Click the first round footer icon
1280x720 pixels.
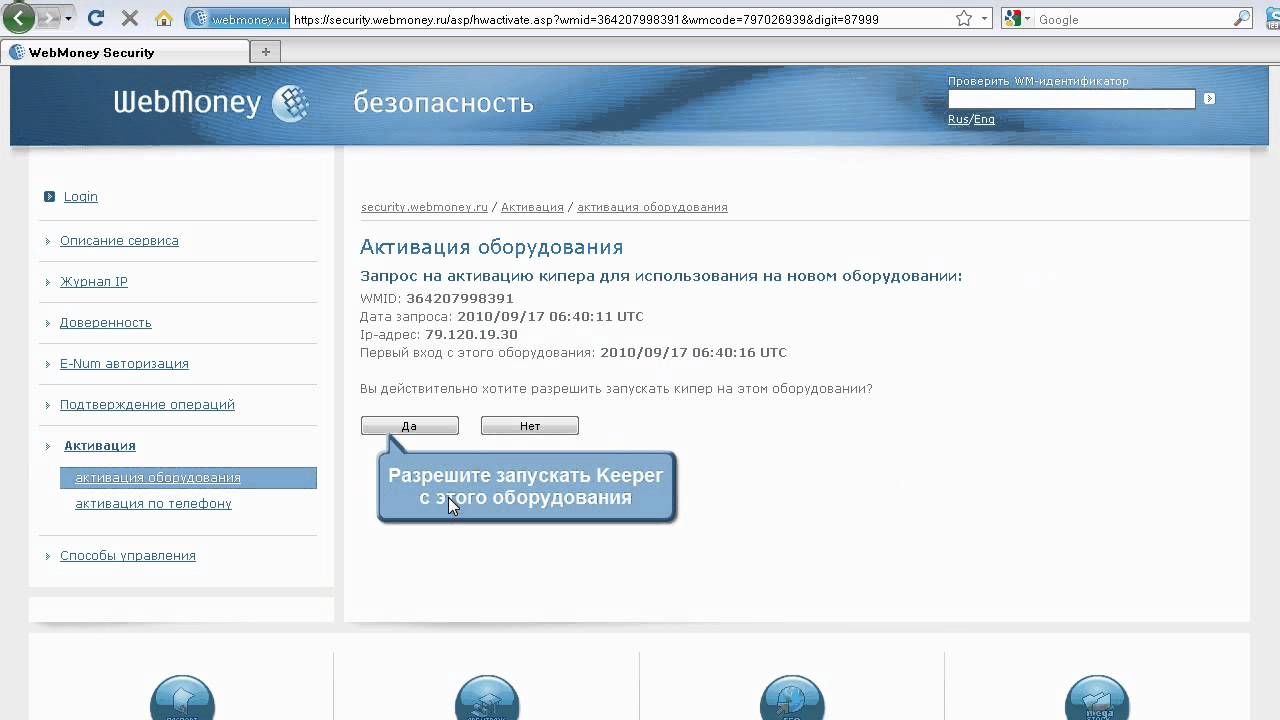point(182,698)
